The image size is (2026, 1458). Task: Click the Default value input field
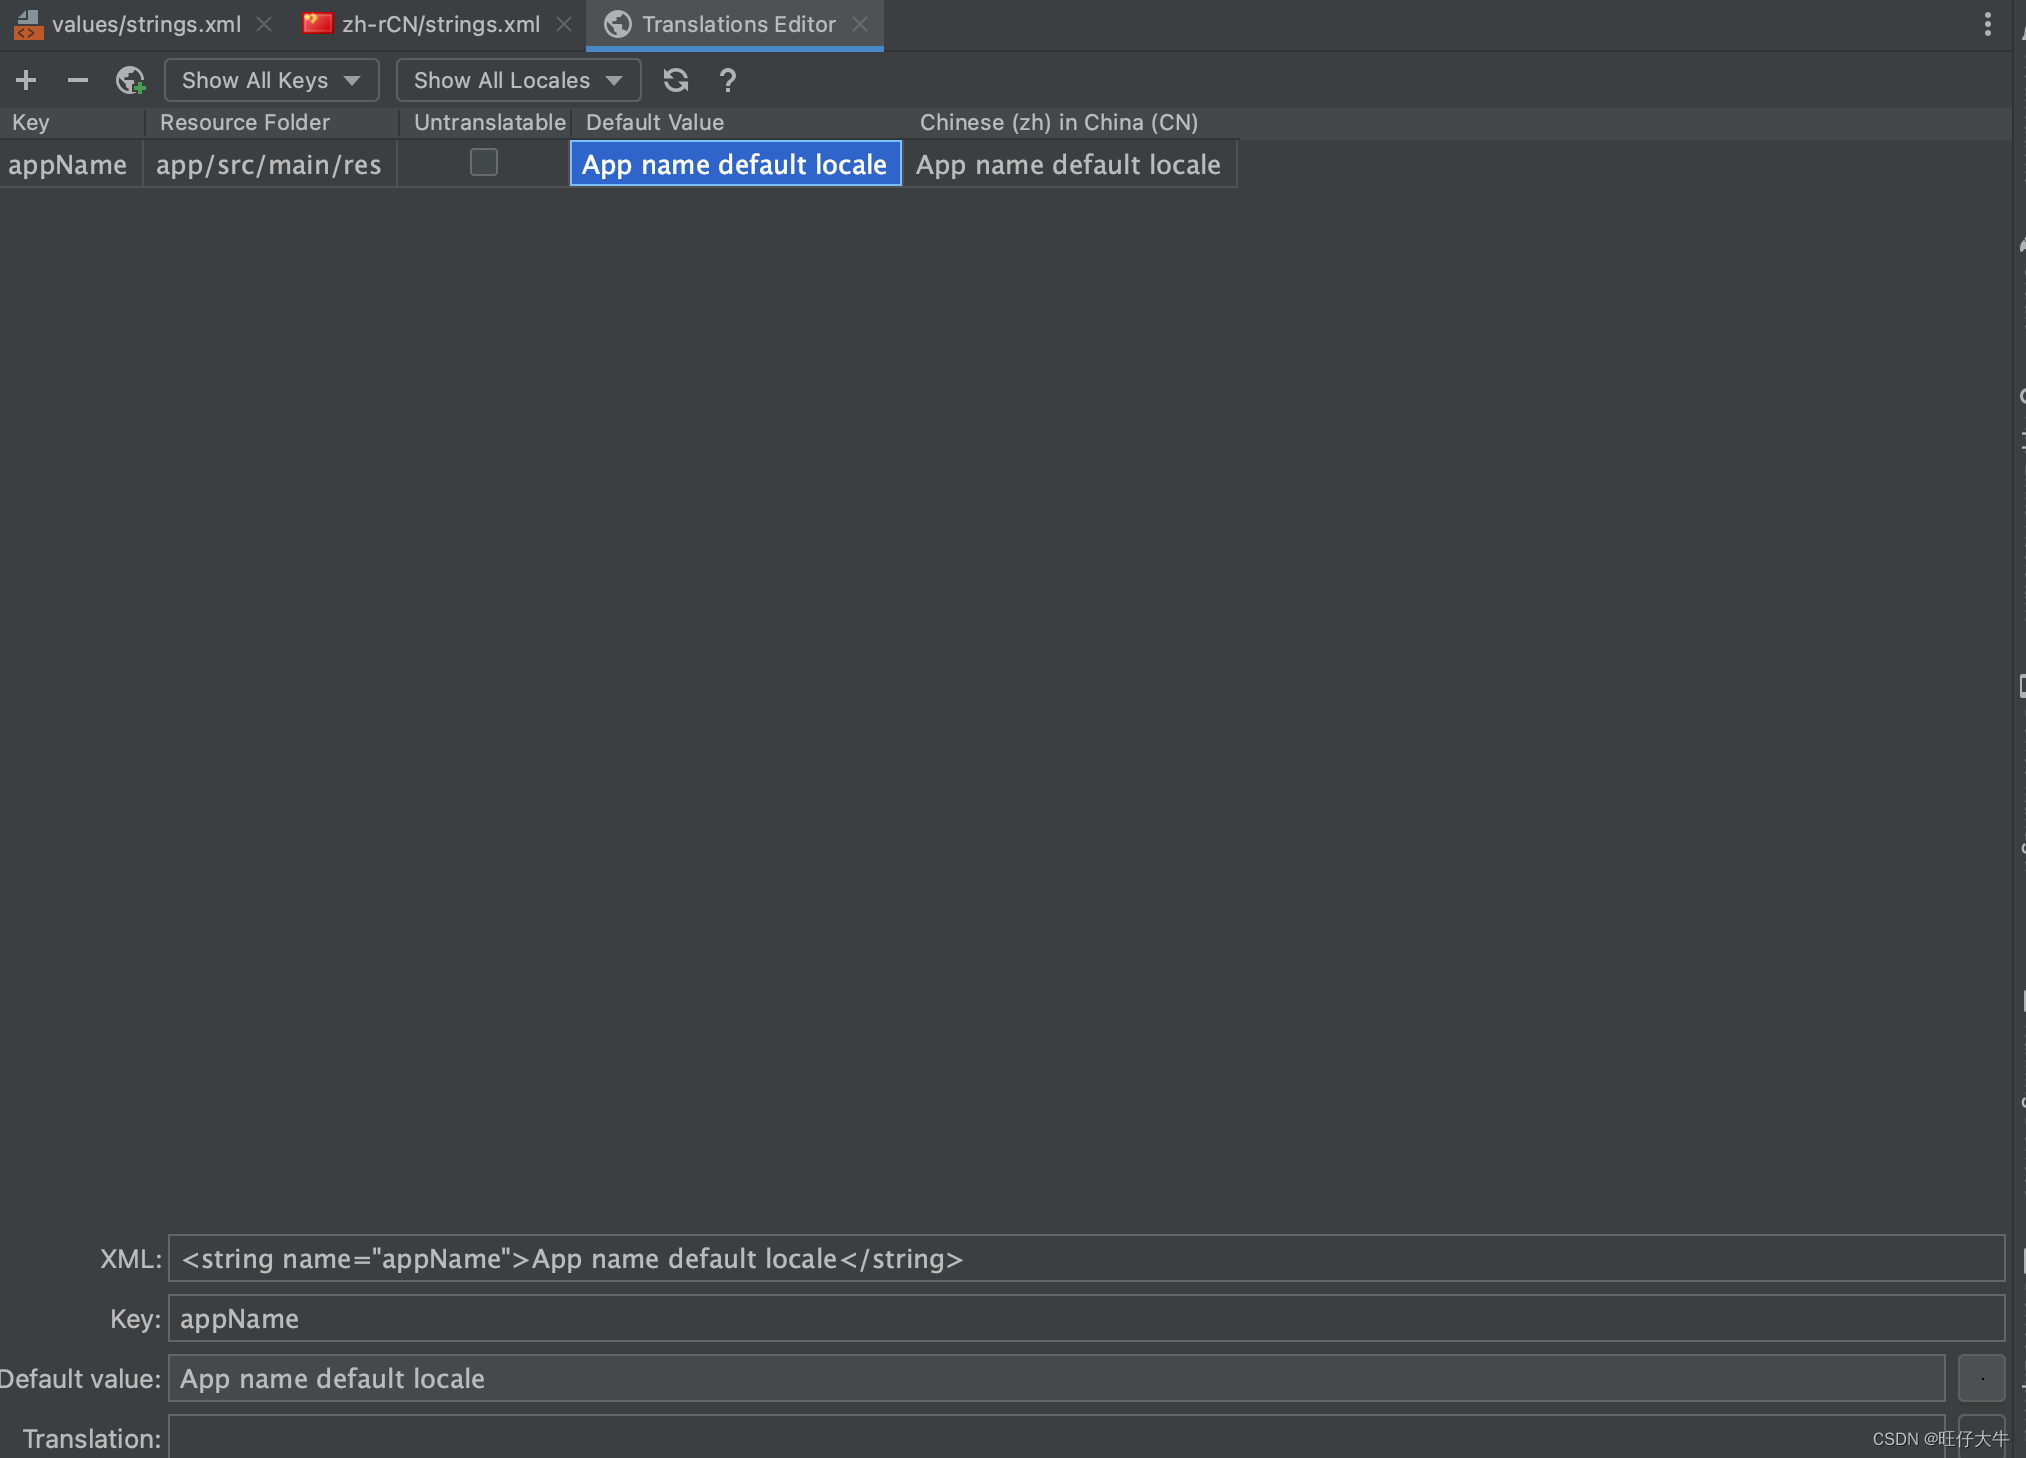tap(1055, 1378)
